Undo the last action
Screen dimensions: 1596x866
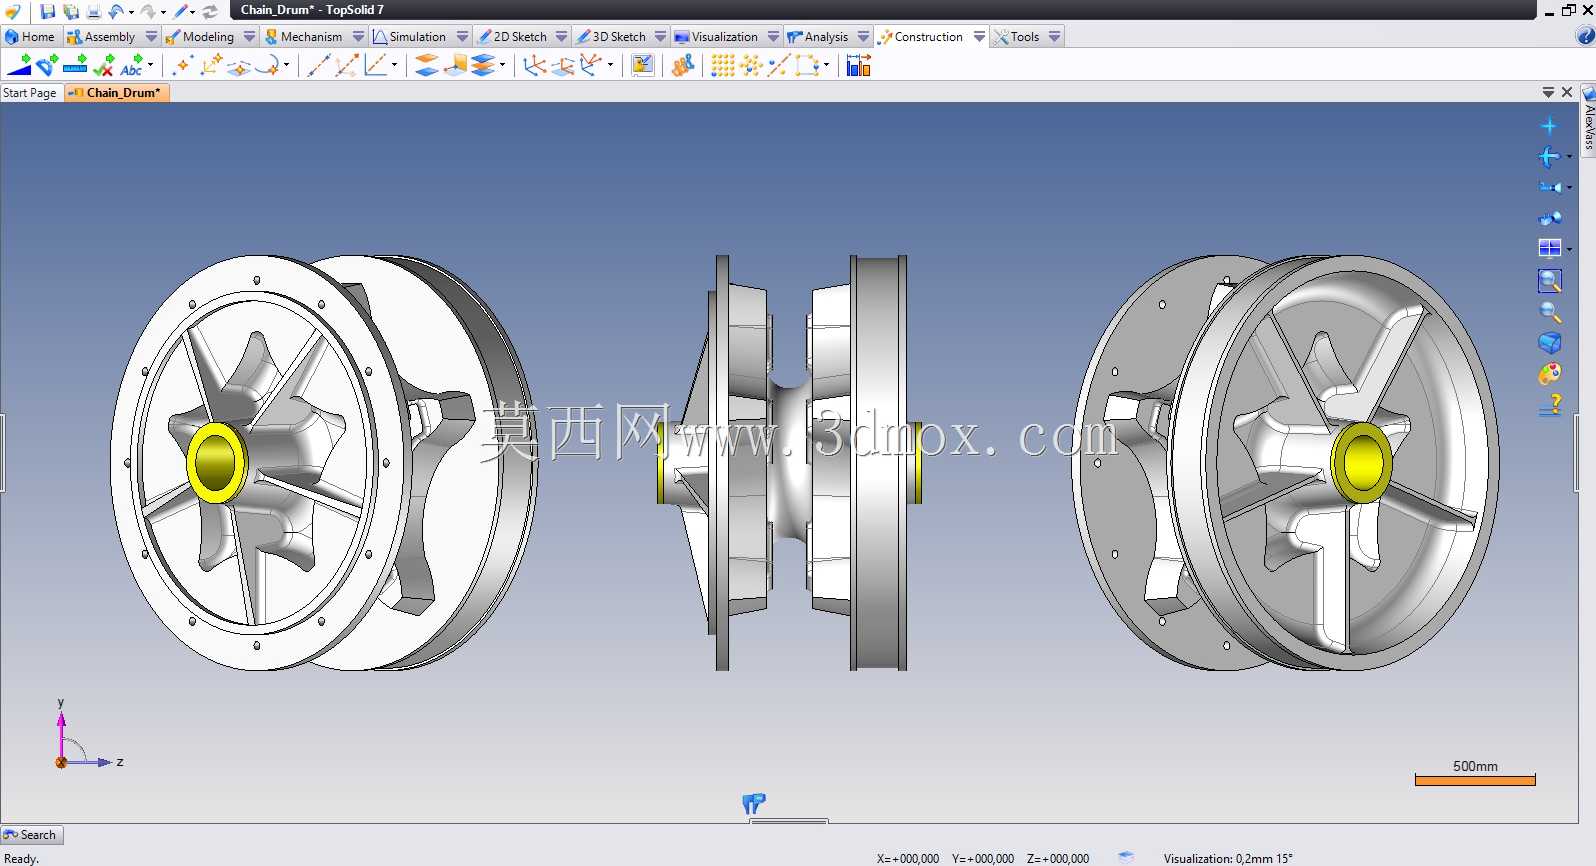(116, 11)
